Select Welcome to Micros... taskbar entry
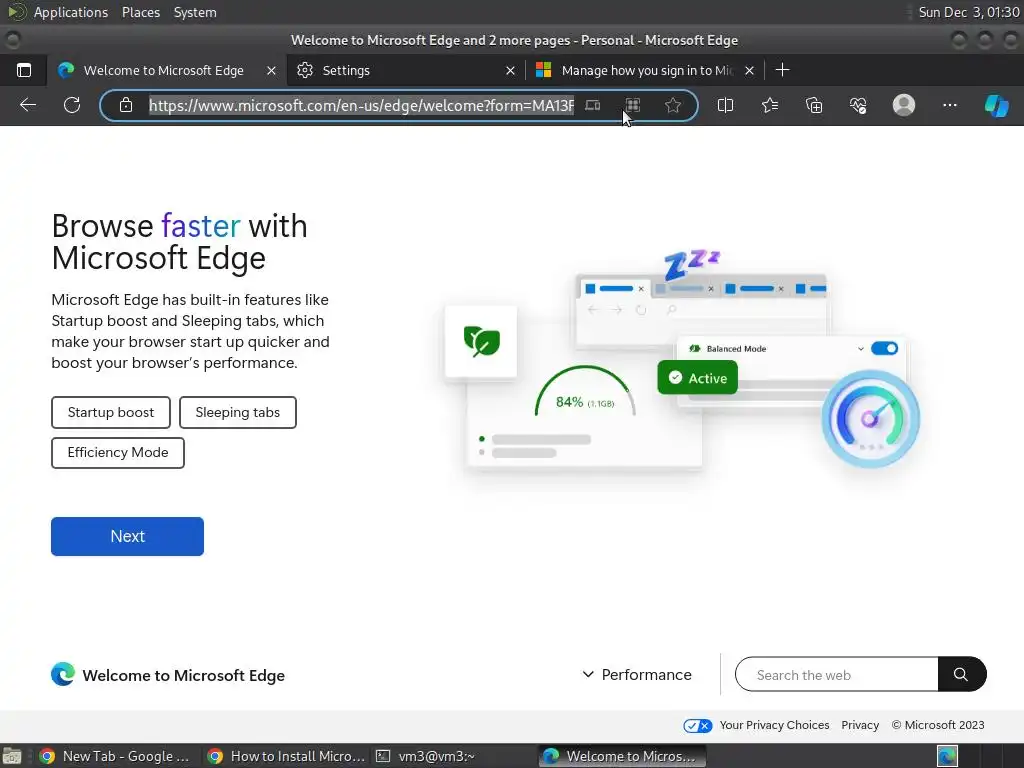The width and height of the screenshot is (1024, 768). point(622,756)
